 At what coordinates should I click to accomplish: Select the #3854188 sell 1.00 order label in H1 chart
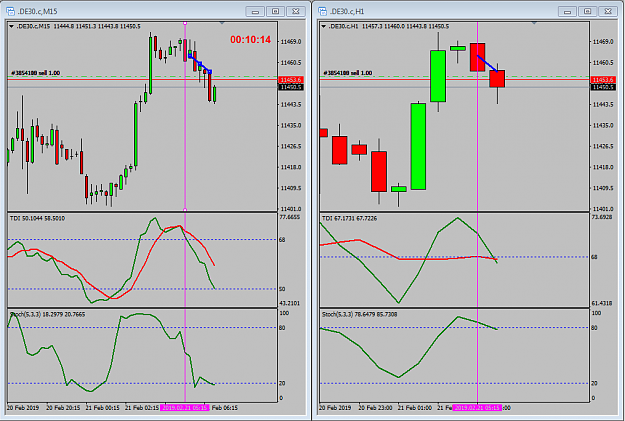348,73
